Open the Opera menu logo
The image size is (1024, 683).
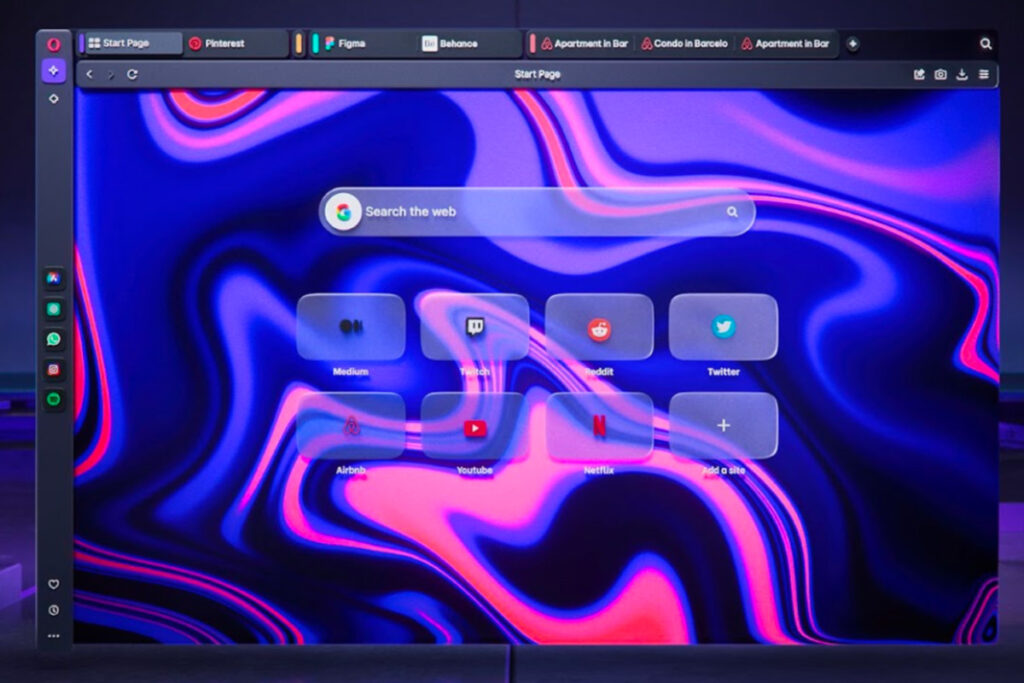pos(54,44)
